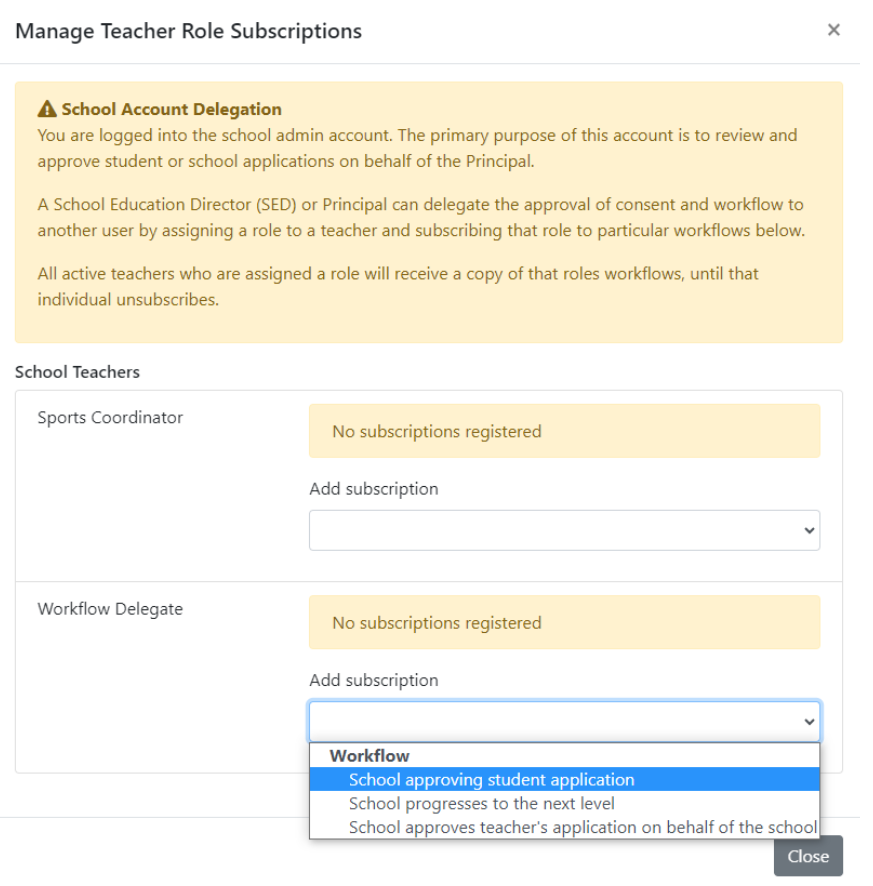Click 'Manage Teacher Role Subscriptions' title

coord(189,31)
